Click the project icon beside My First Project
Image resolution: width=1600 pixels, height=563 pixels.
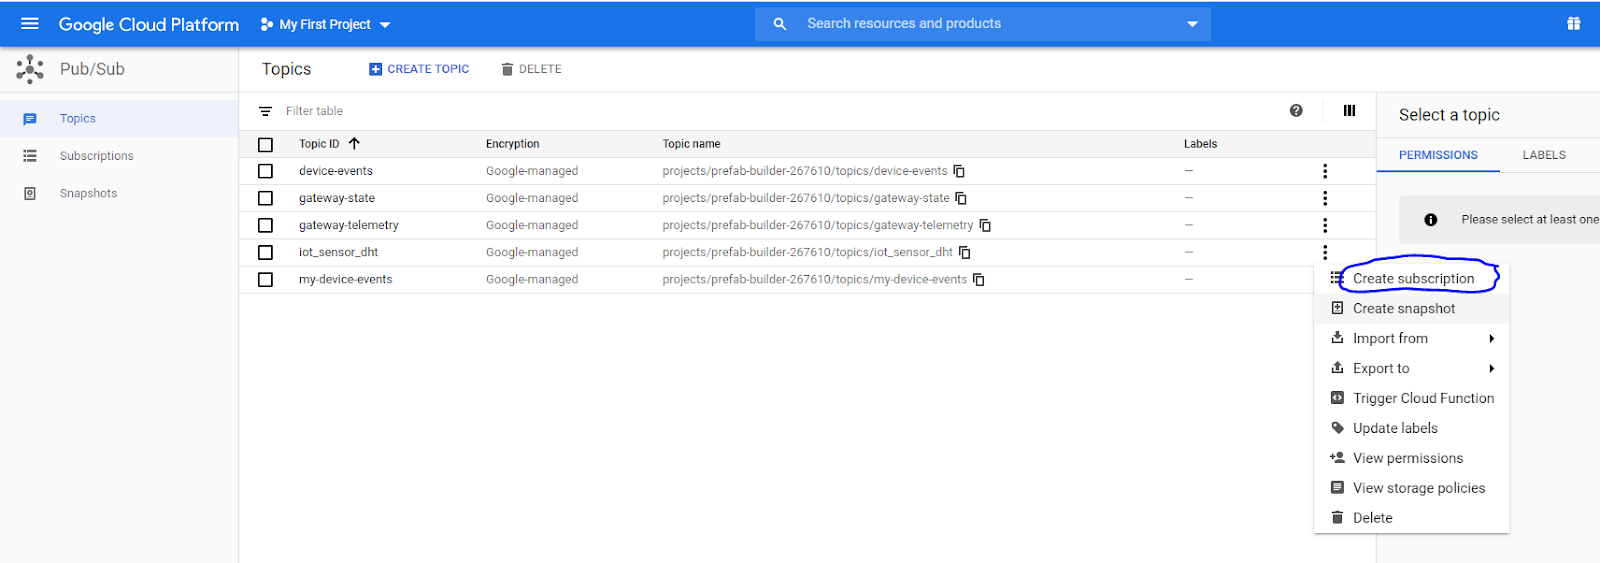coord(267,24)
